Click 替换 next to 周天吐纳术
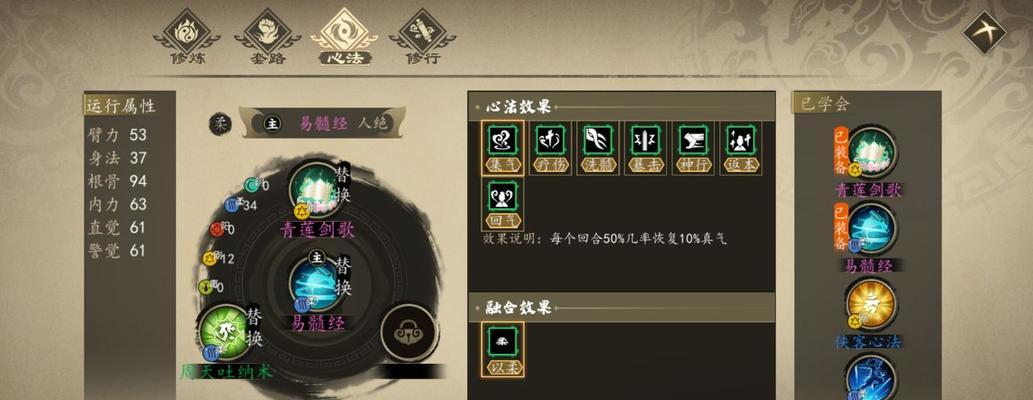Viewport: 1033px width, 400px height. 254,327
